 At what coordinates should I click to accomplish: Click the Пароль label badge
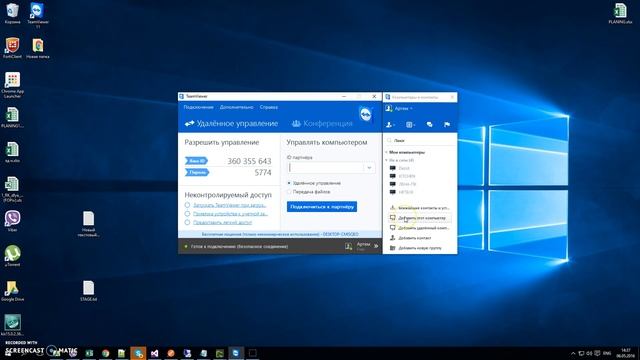click(197, 172)
